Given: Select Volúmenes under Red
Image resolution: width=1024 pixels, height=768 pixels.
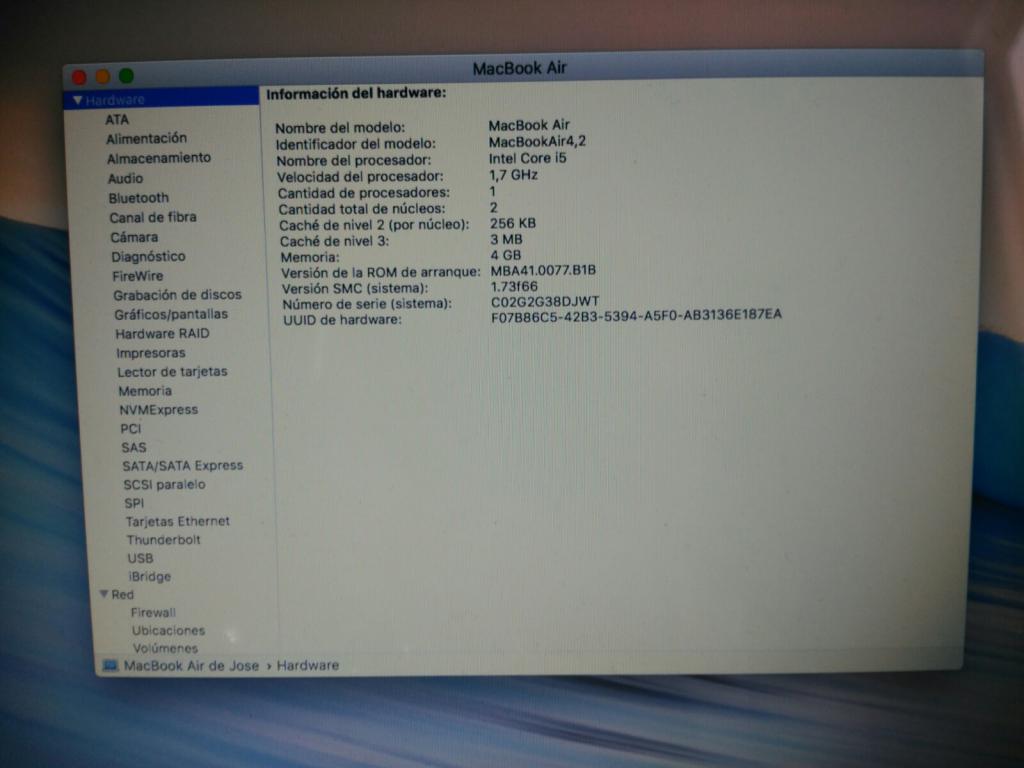Looking at the screenshot, I should 165,648.
